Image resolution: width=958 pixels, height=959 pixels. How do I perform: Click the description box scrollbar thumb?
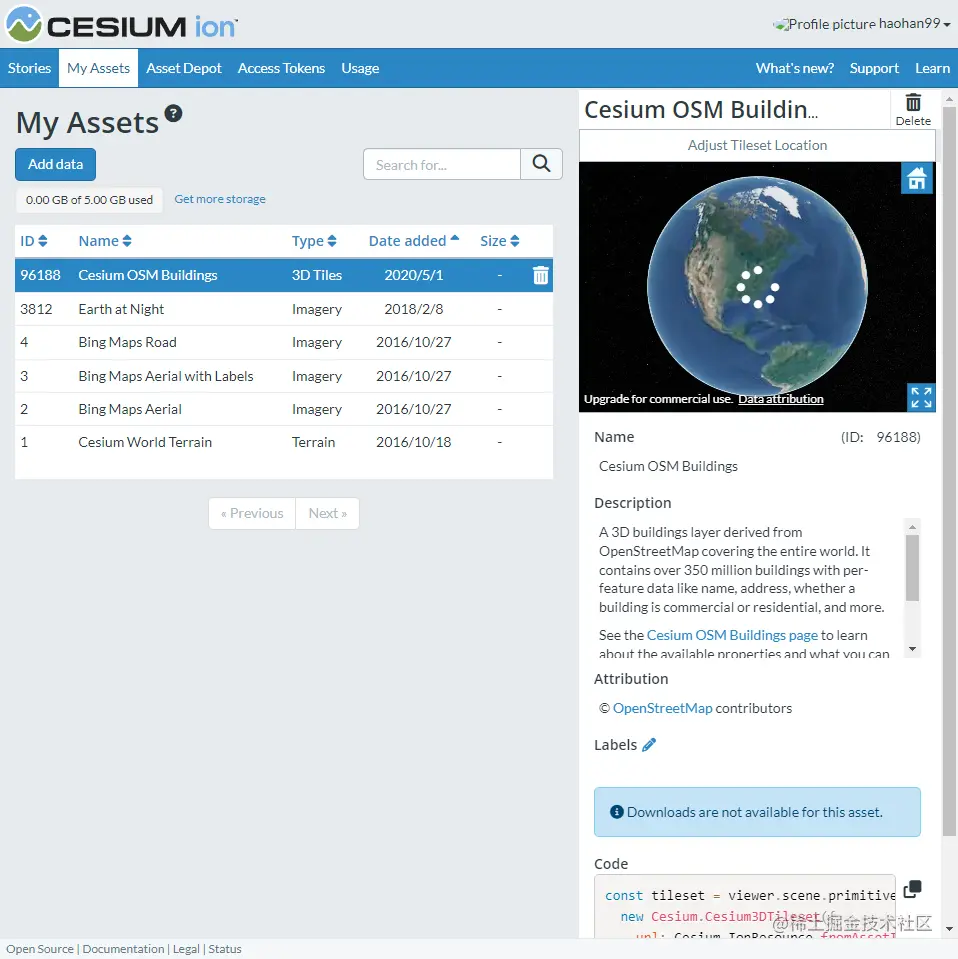click(x=912, y=568)
